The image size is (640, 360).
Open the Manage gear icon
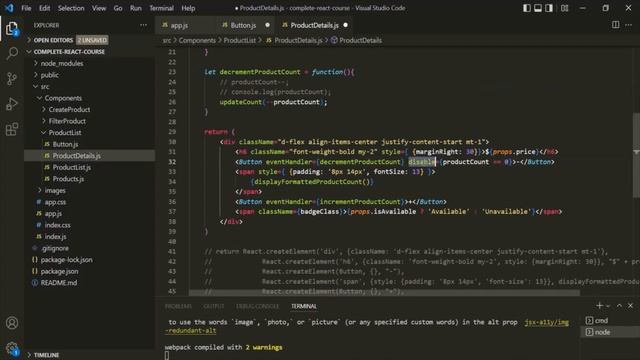click(x=12, y=348)
